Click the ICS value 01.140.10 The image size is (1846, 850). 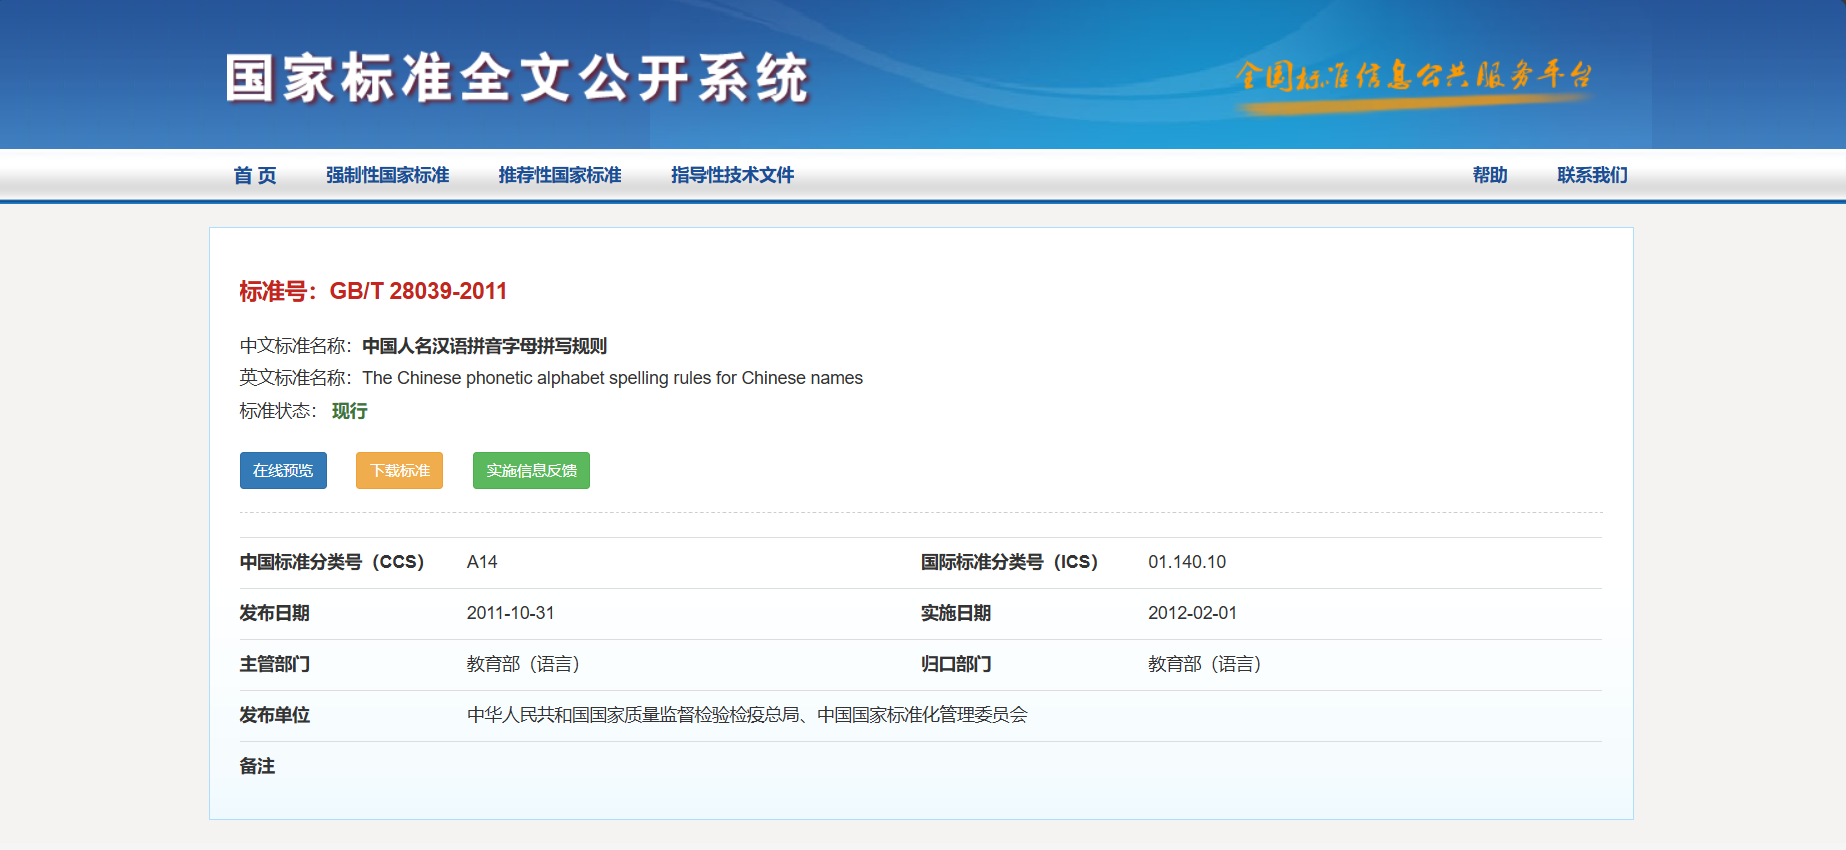[1187, 562]
